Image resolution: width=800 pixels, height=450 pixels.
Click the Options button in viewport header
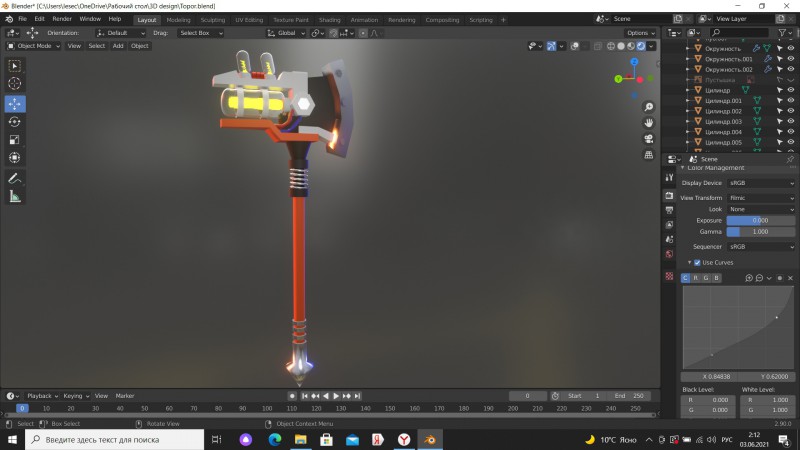pos(641,33)
